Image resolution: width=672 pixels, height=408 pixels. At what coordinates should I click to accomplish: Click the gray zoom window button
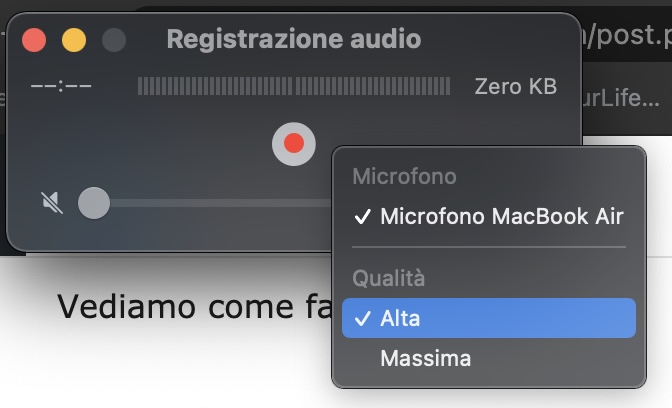114,40
